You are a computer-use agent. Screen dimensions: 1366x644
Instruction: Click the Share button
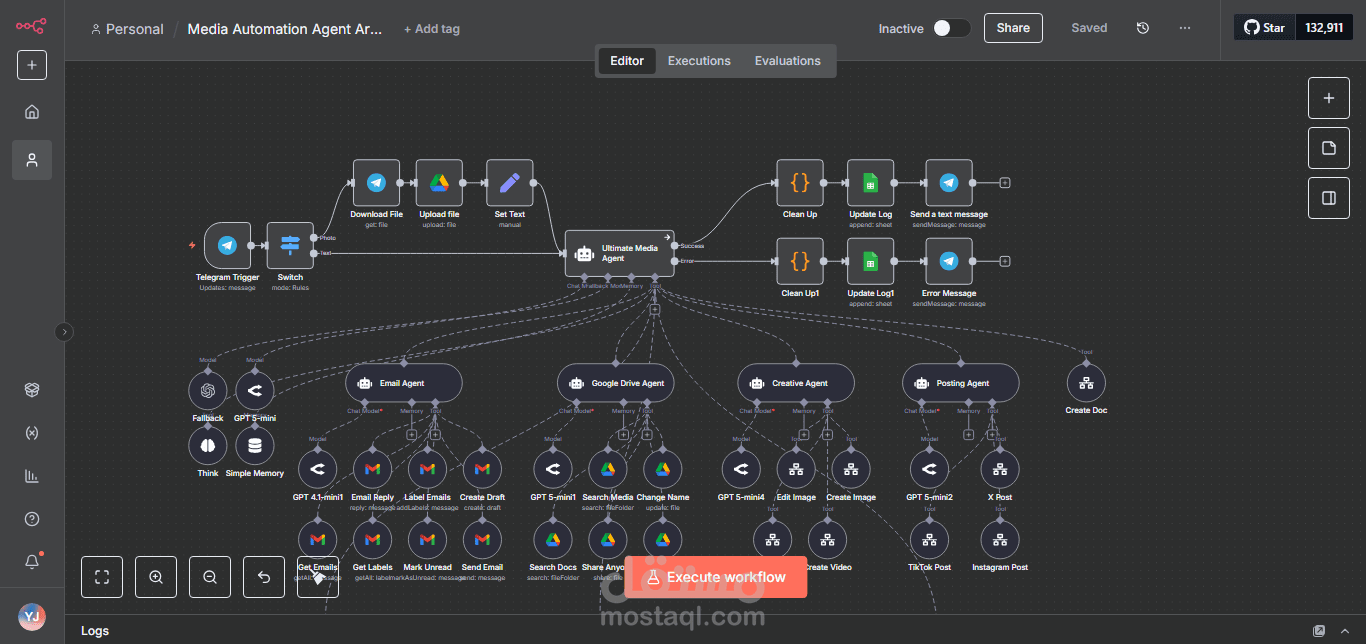point(1013,28)
